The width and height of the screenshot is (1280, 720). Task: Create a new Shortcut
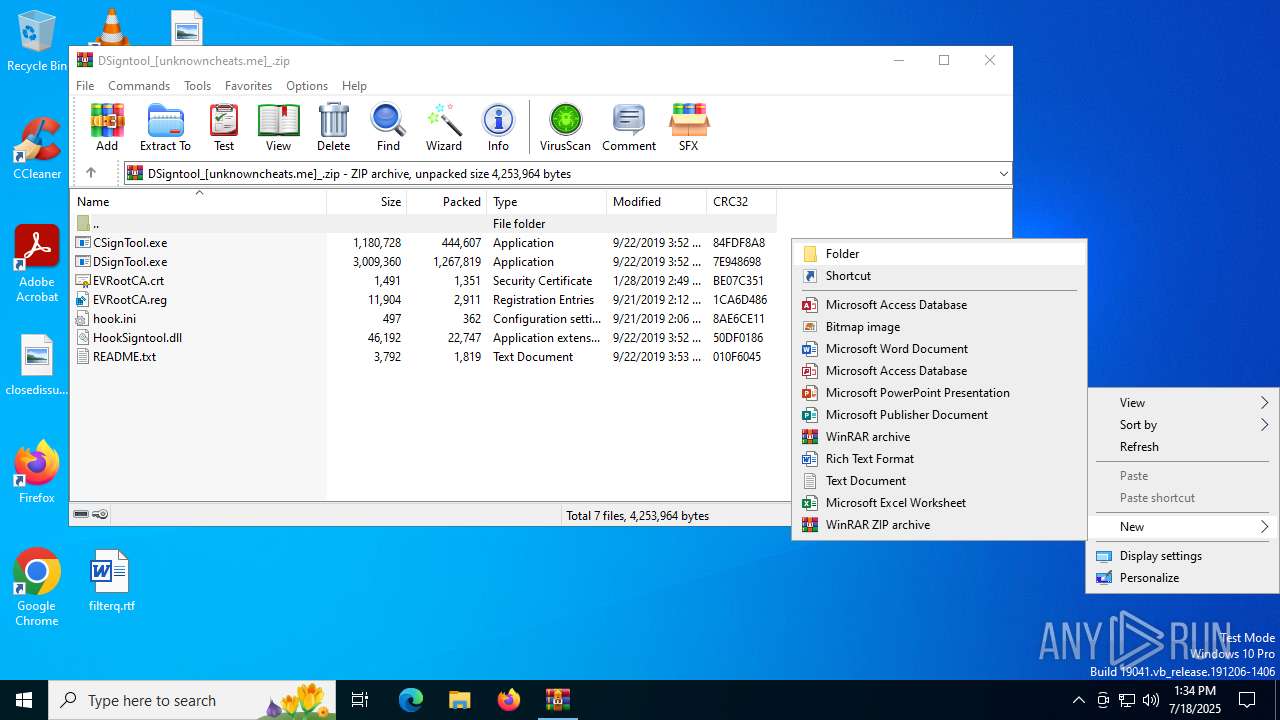tap(939, 276)
